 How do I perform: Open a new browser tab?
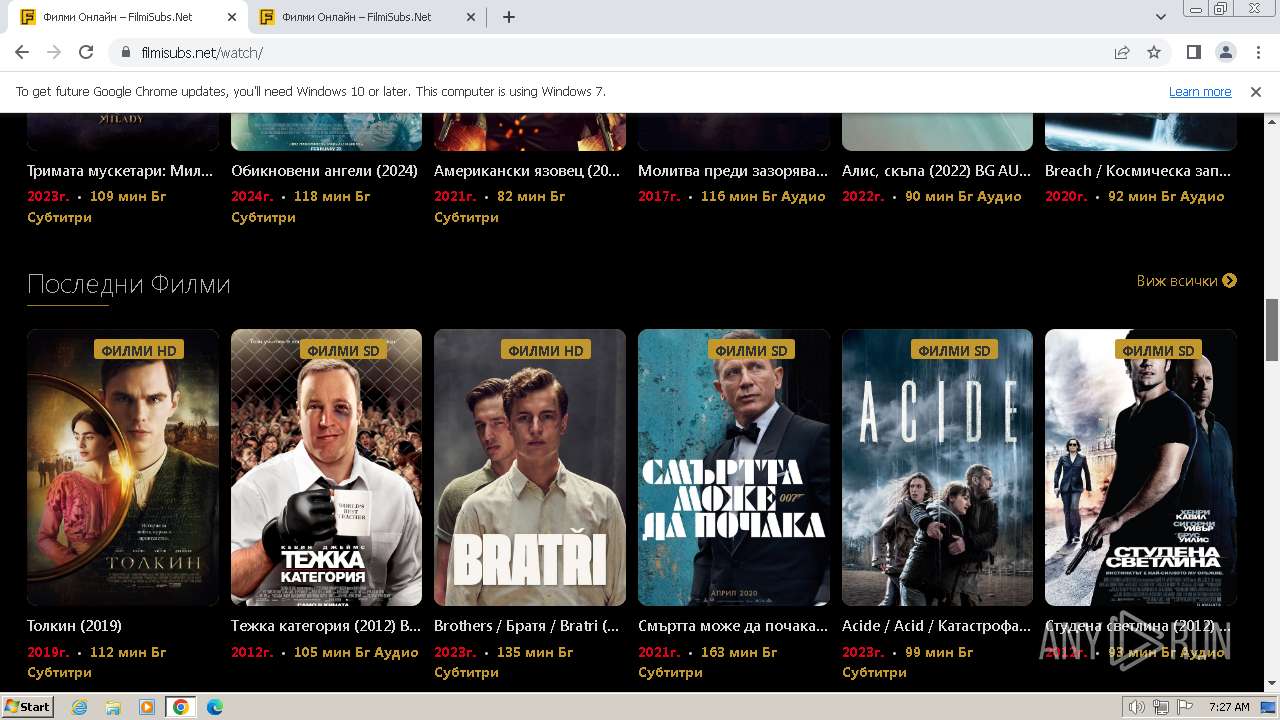(x=509, y=17)
